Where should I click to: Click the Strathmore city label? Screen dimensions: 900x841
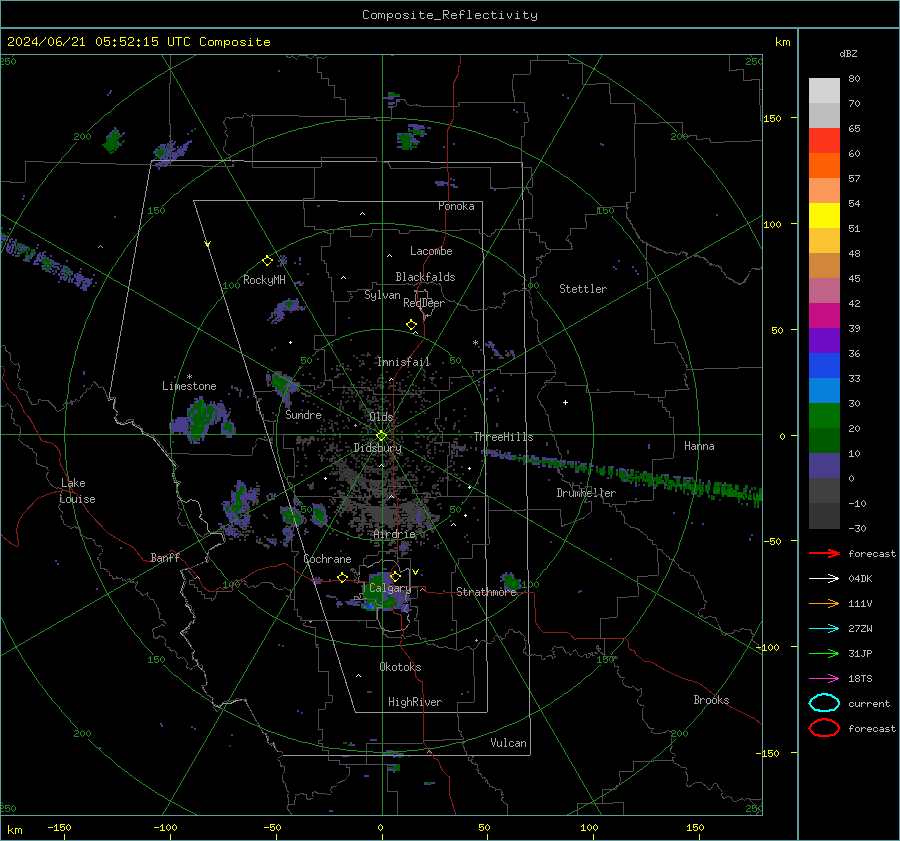coord(486,592)
